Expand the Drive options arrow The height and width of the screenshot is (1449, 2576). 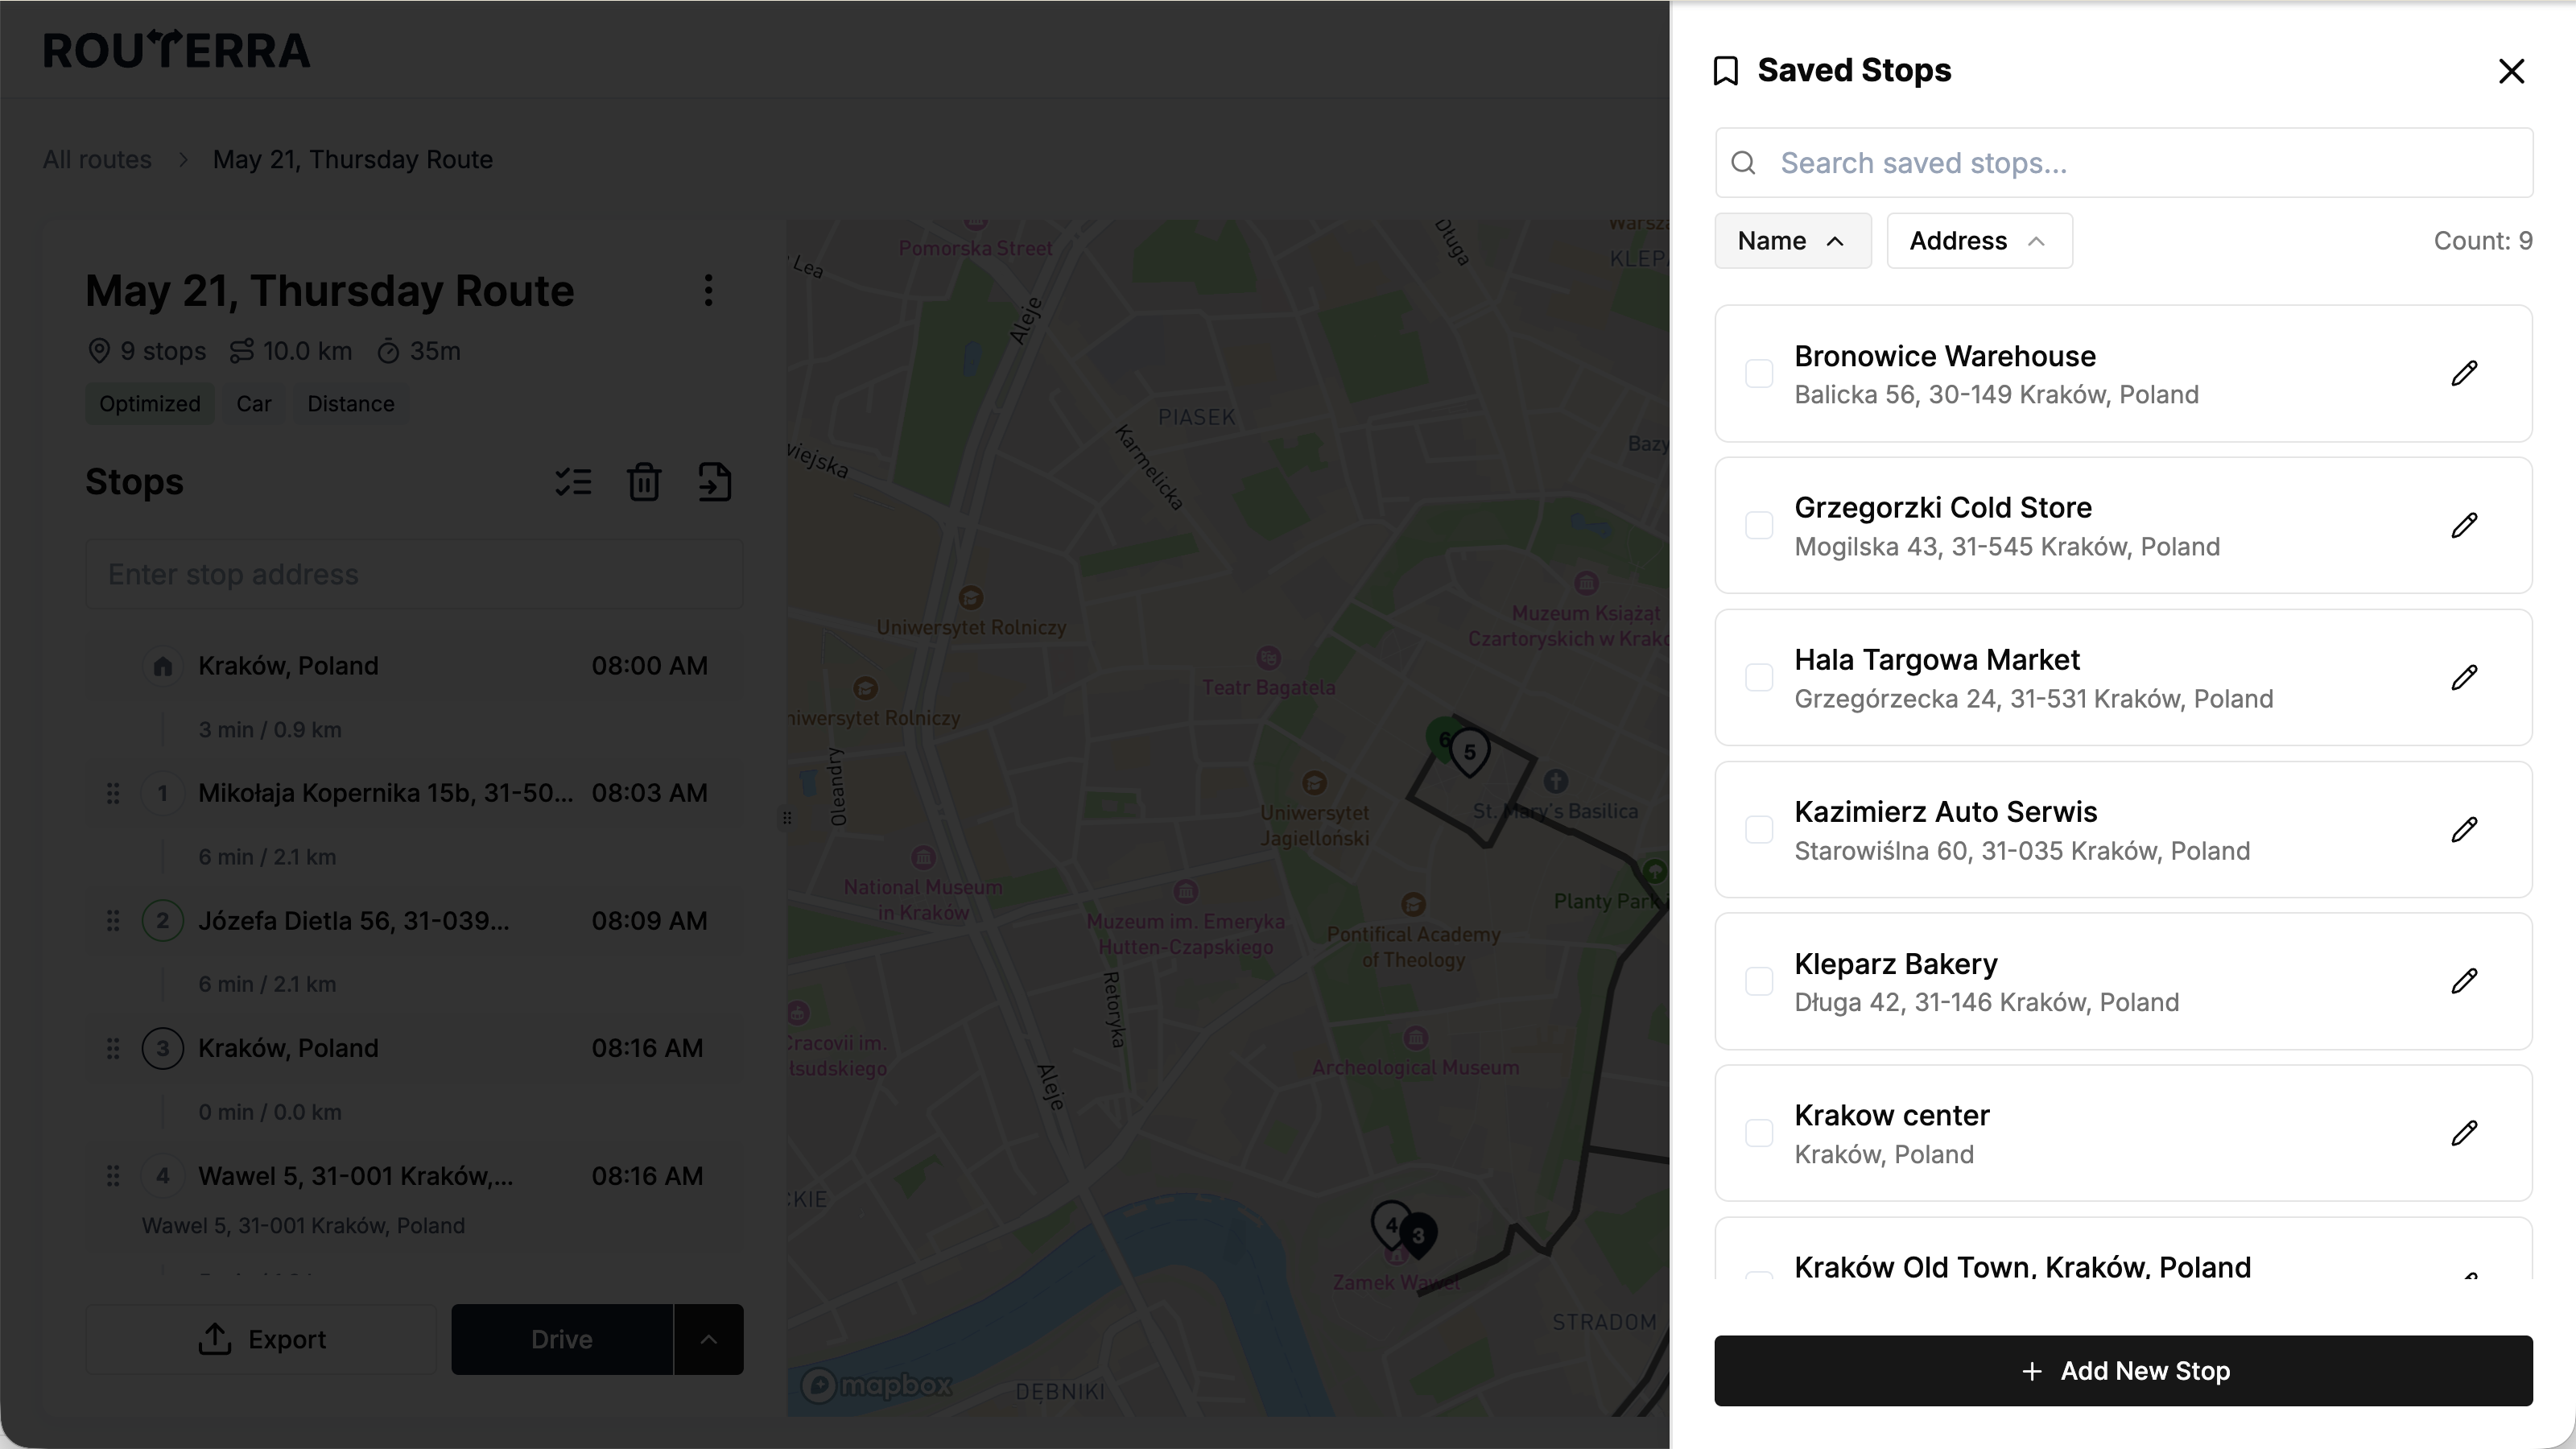(x=709, y=1339)
